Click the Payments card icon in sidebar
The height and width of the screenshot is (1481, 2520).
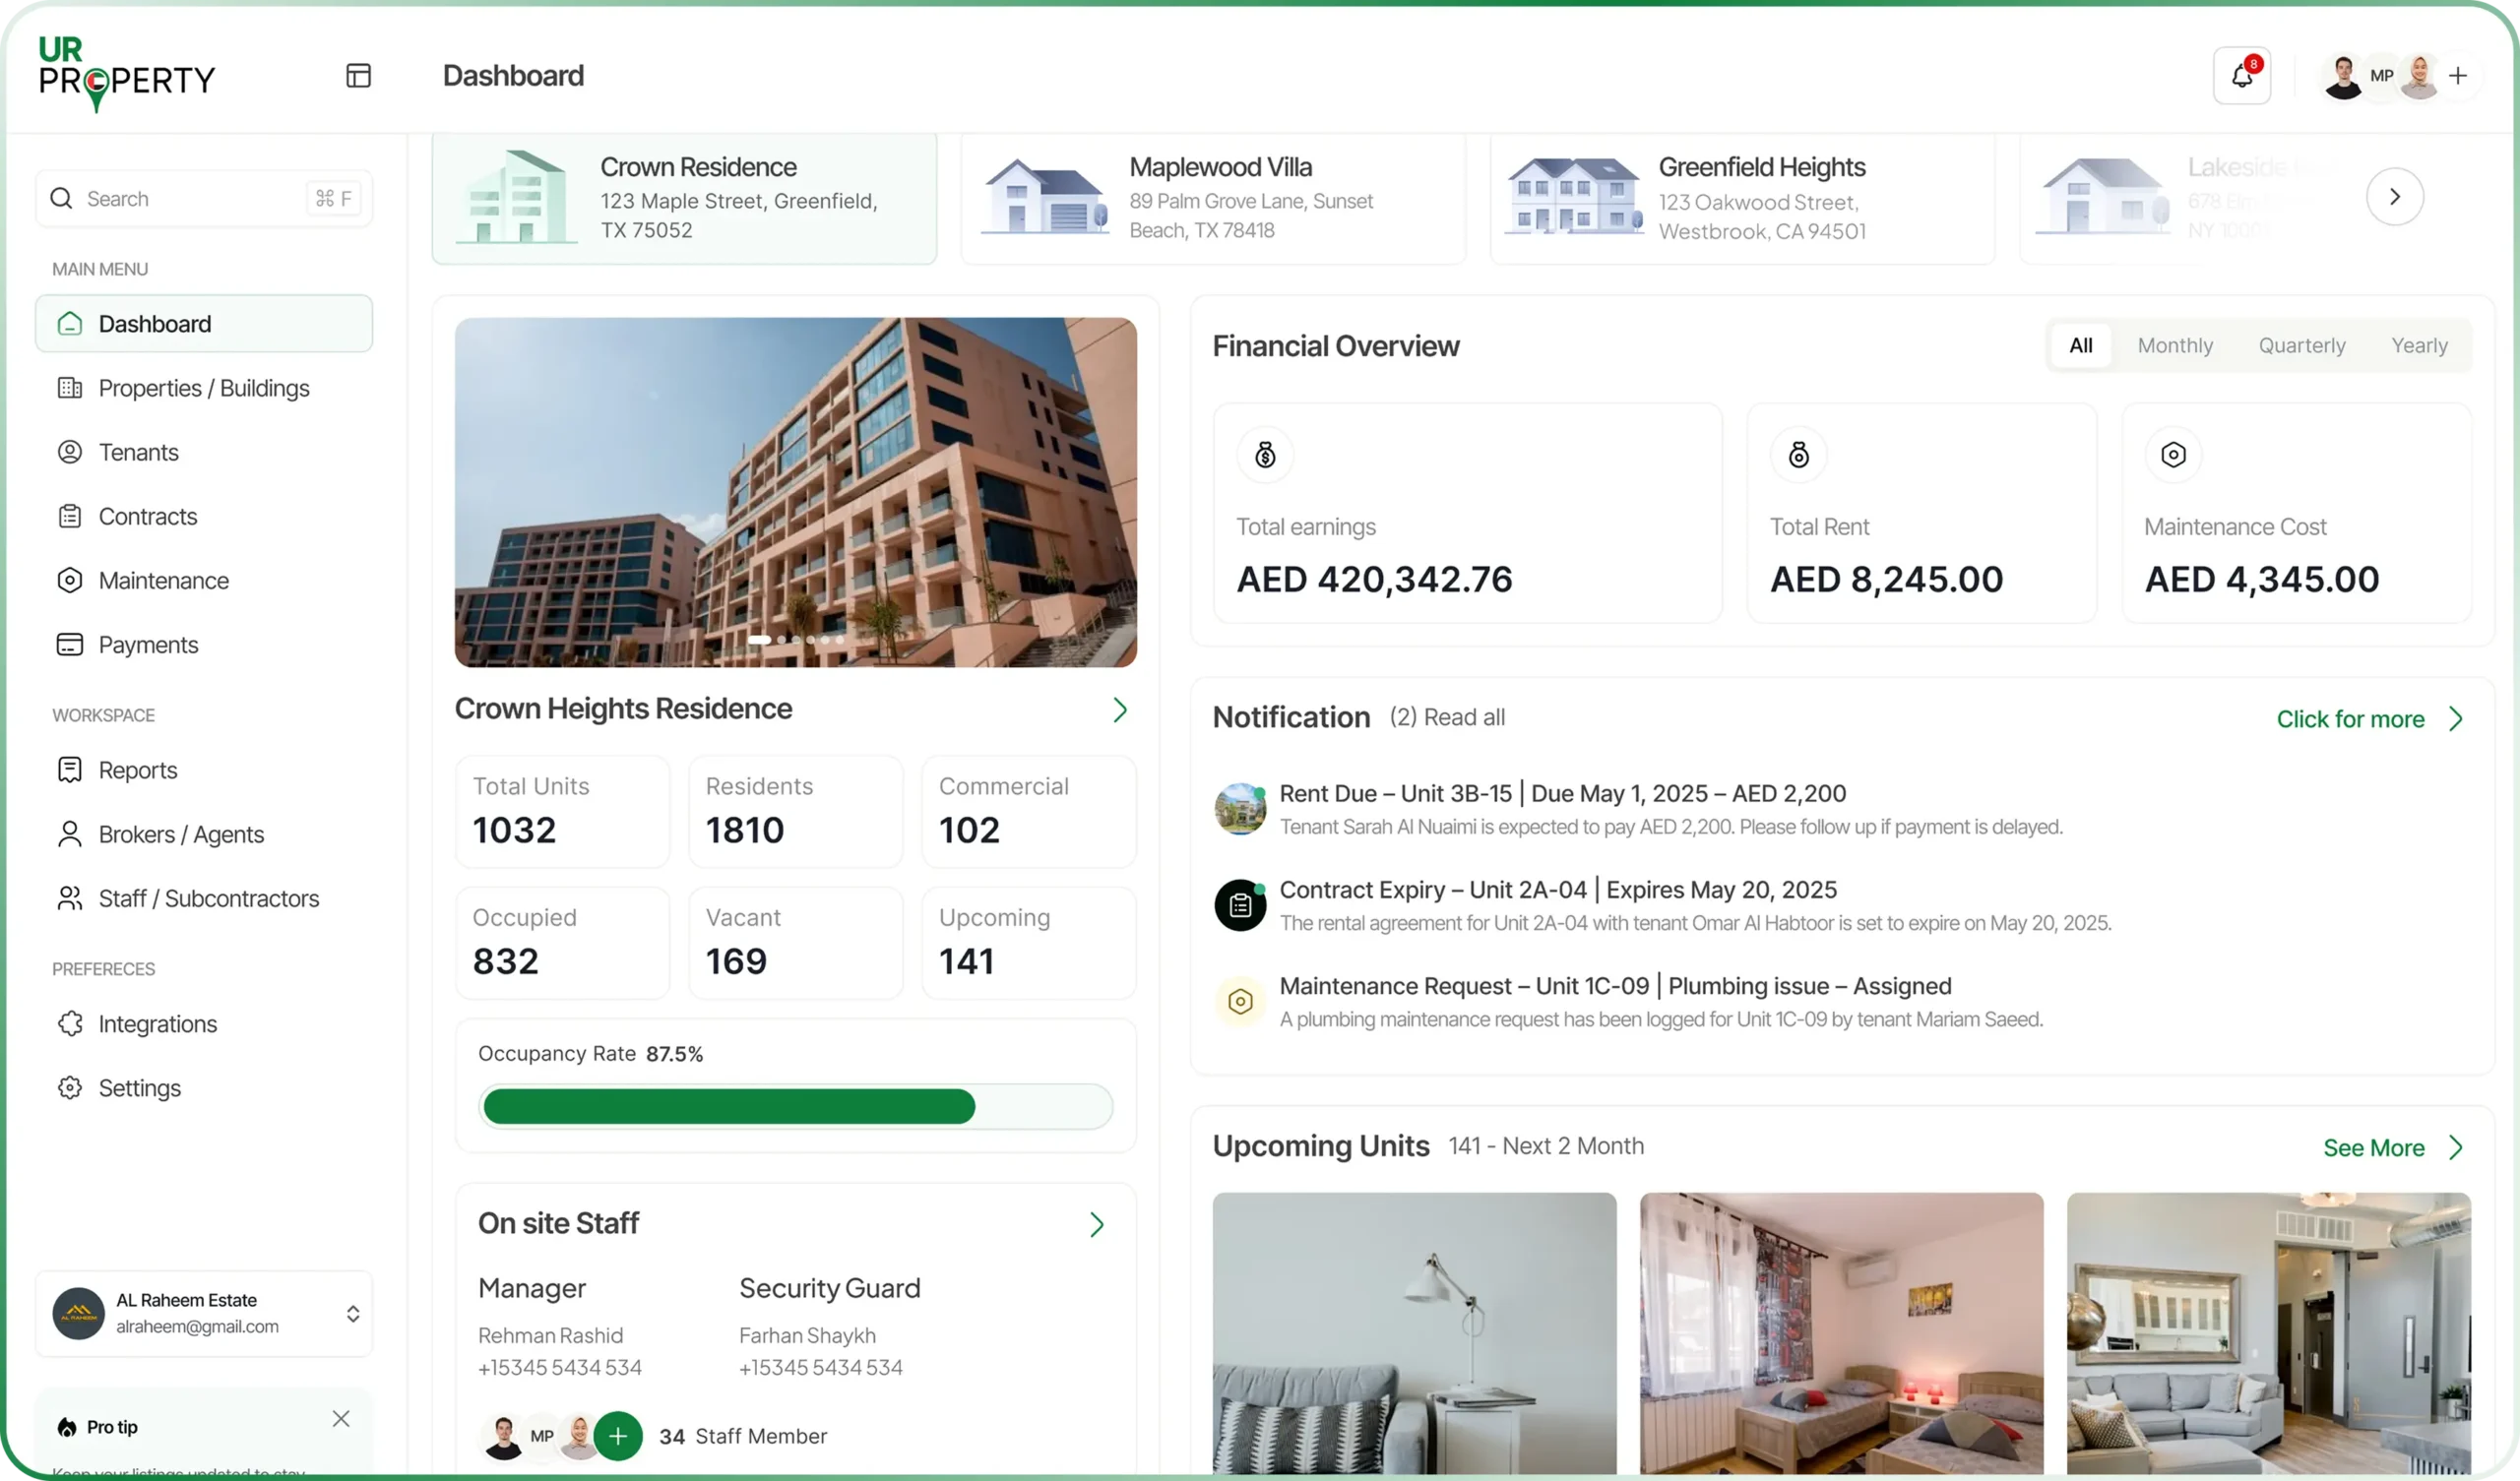tap(70, 645)
